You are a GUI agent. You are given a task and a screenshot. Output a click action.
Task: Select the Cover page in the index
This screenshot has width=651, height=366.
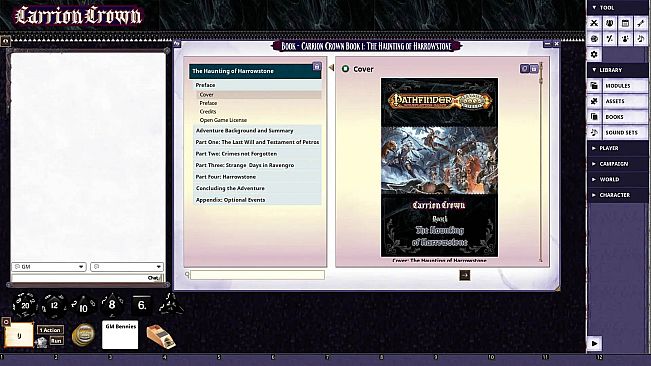[x=259, y=95]
